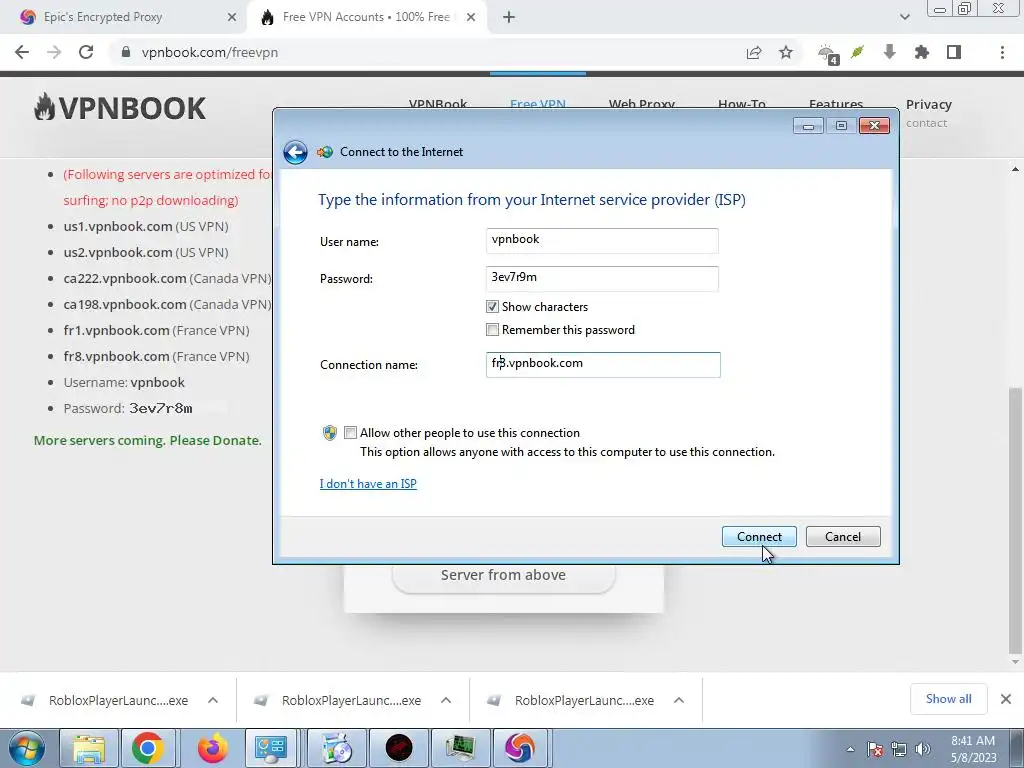The height and width of the screenshot is (768, 1024).
Task: Click the Connection name input field
Action: [x=603, y=365]
